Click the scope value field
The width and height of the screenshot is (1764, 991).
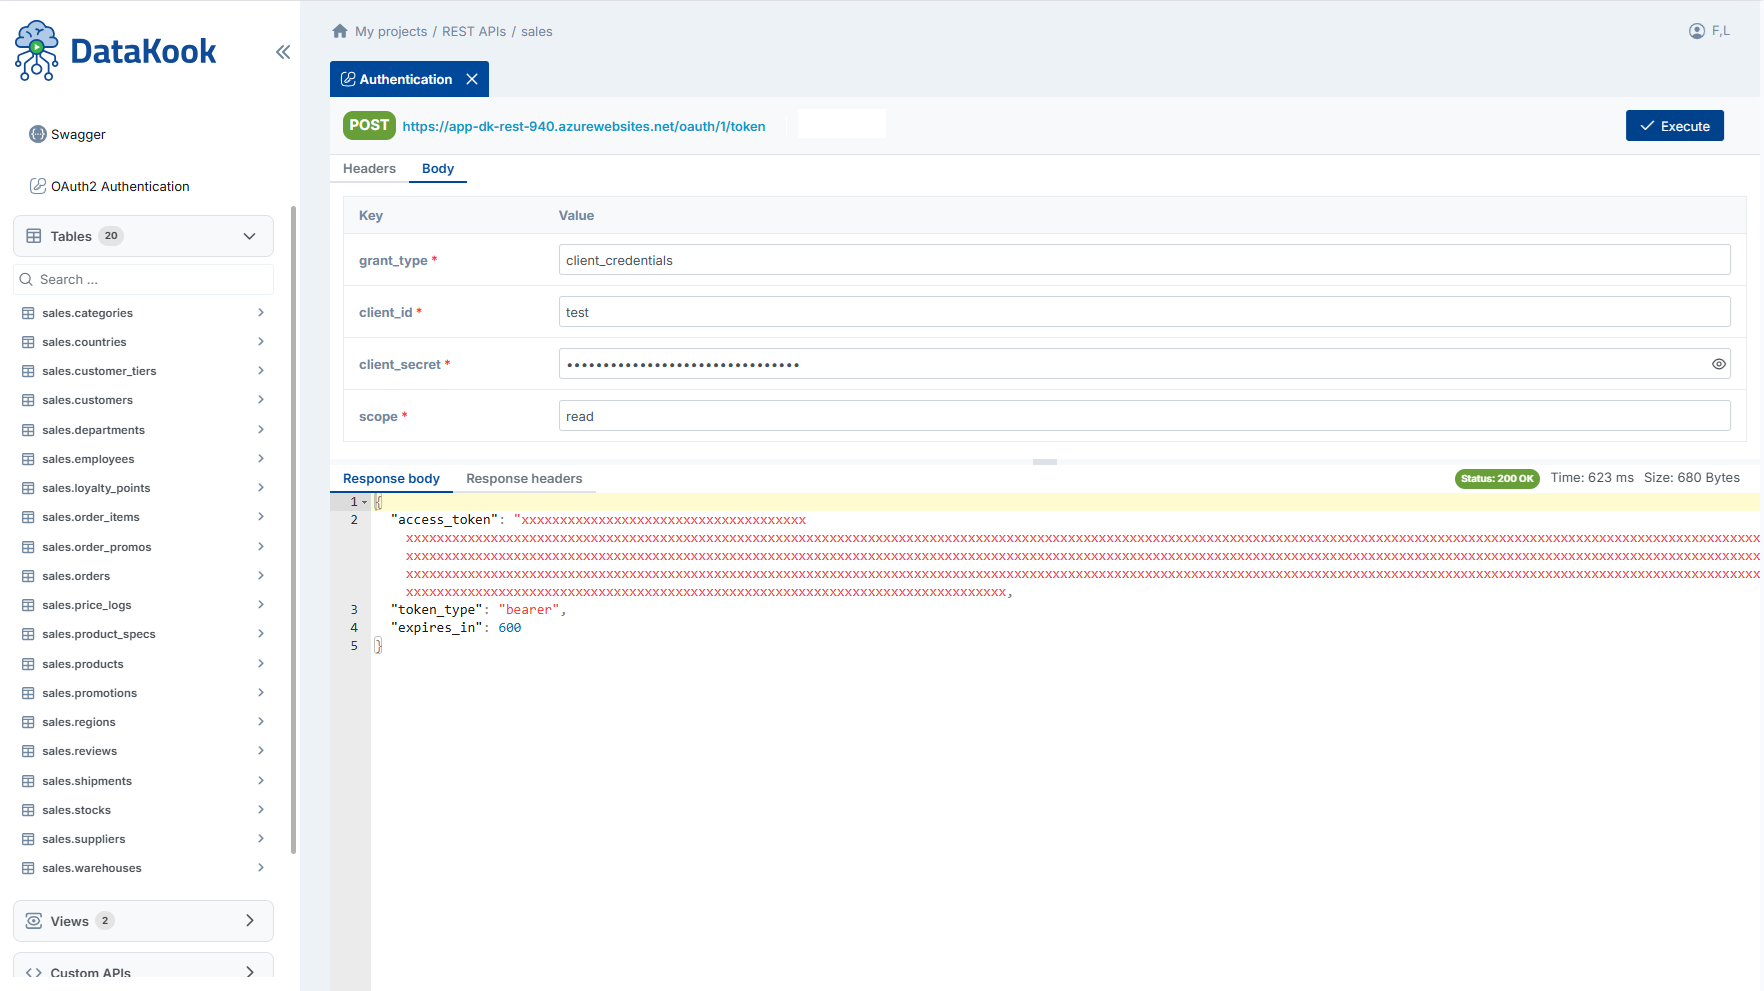click(1144, 416)
